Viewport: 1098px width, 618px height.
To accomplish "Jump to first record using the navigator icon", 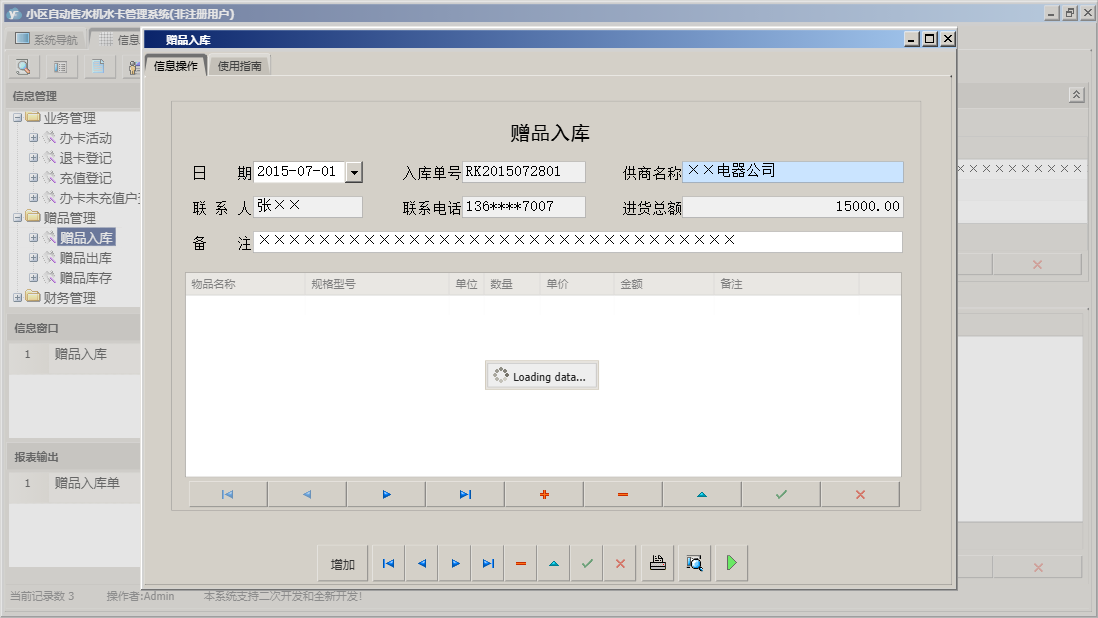I will pyautogui.click(x=227, y=493).
